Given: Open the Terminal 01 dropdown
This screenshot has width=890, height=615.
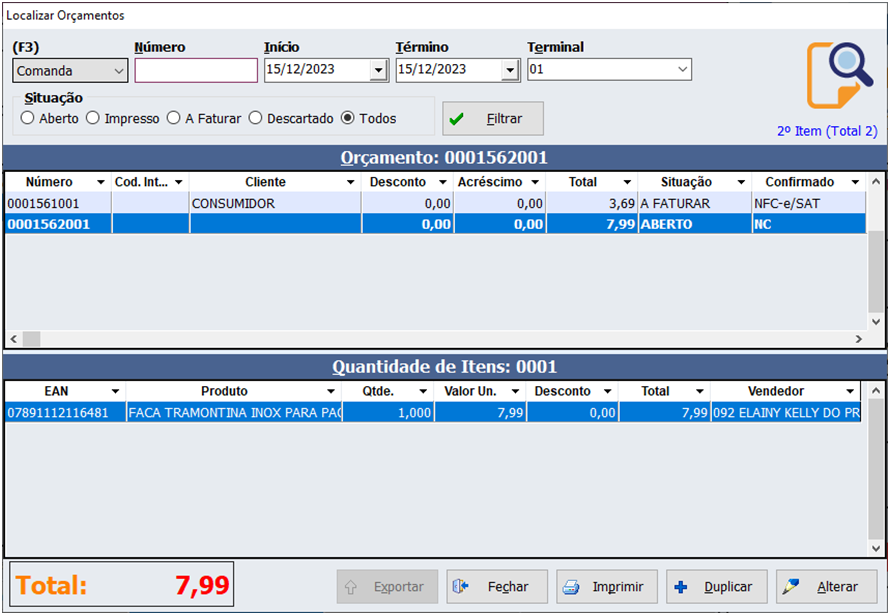Looking at the screenshot, I should point(683,70).
